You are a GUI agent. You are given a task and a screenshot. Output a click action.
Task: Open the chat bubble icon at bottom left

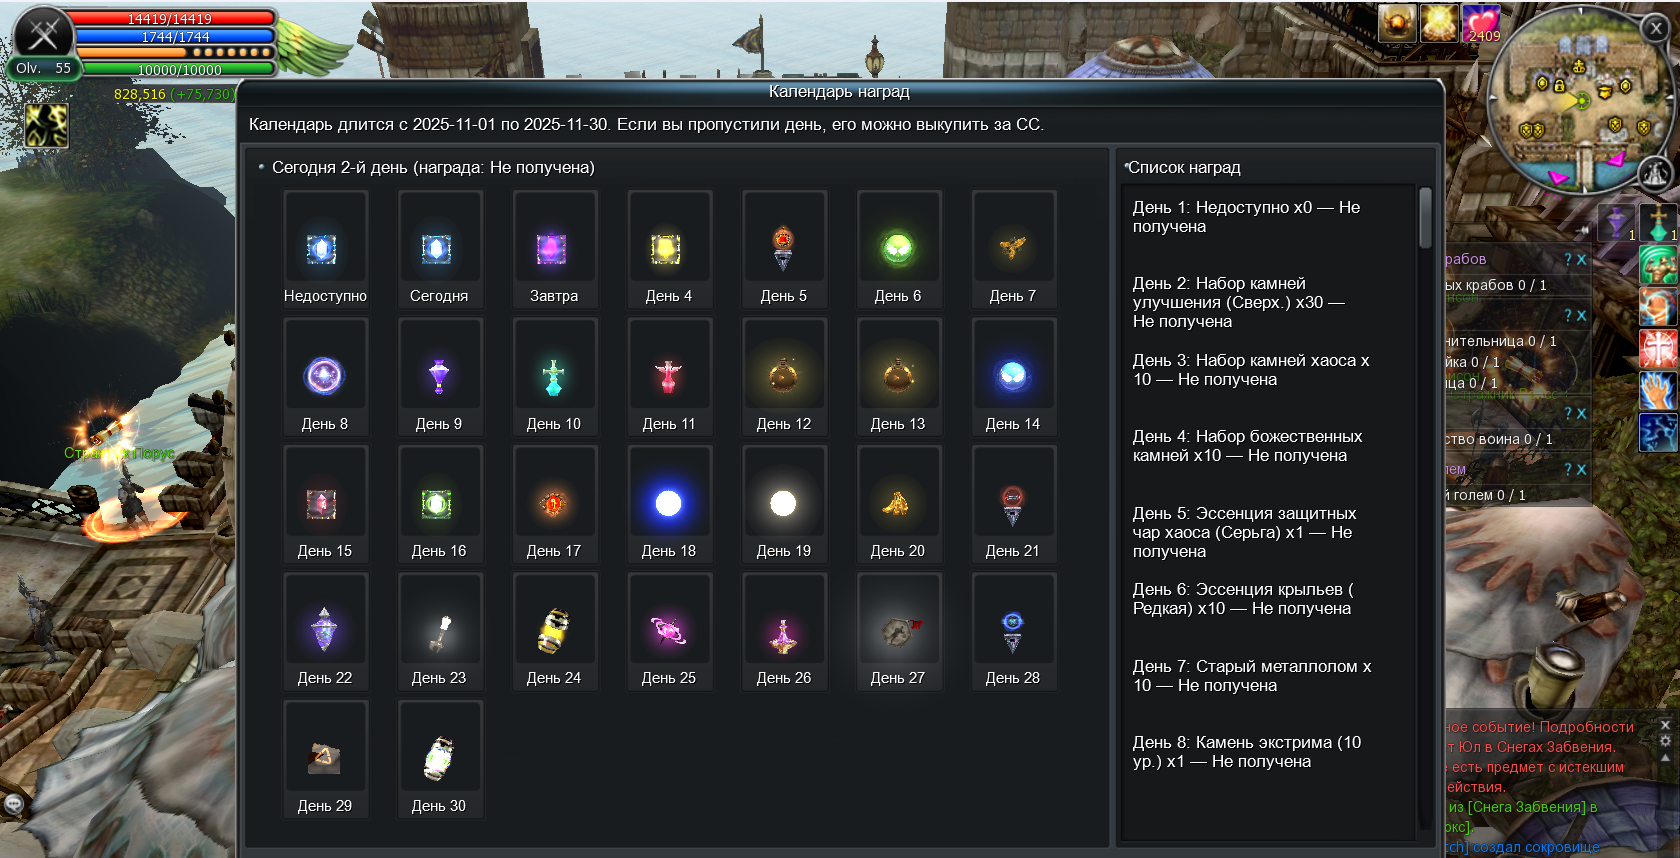click(x=14, y=804)
